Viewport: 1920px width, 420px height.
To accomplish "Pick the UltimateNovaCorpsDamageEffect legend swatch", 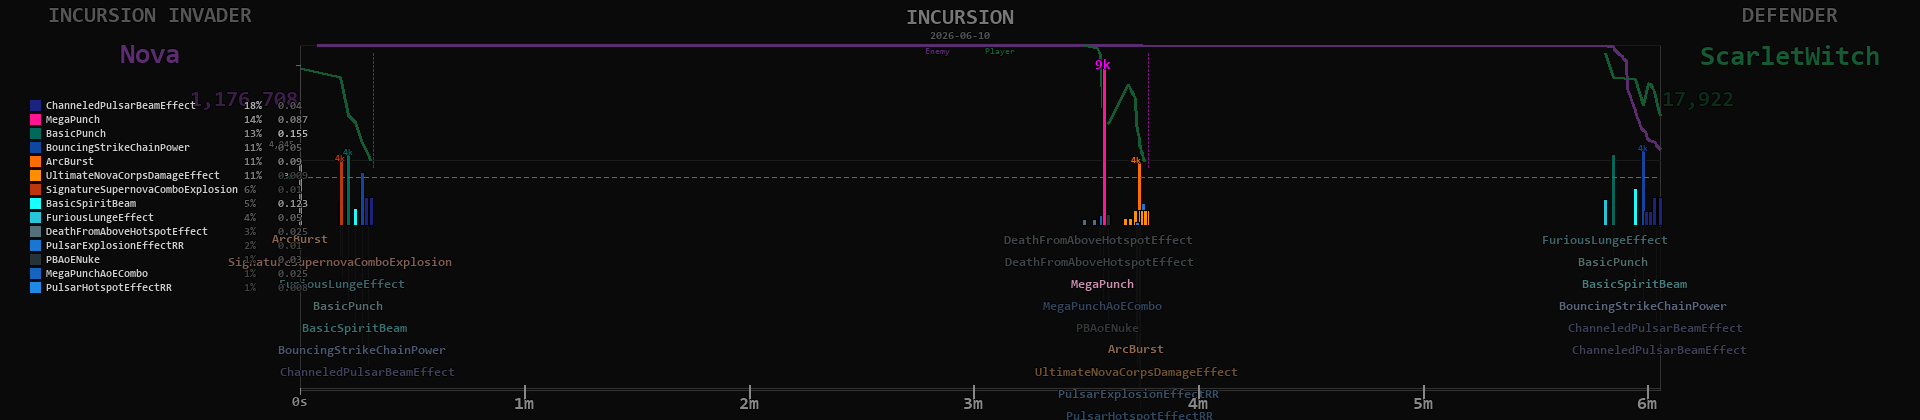I will pyautogui.click(x=35, y=175).
